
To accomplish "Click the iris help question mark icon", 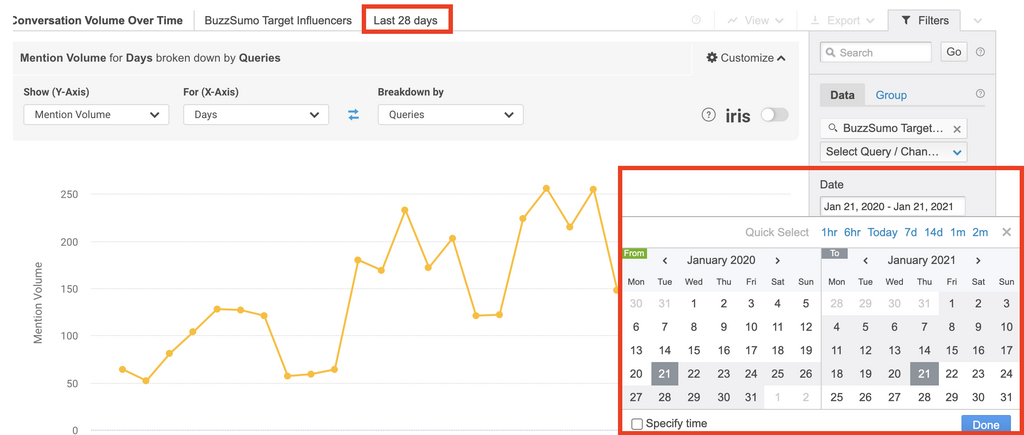I will (709, 115).
